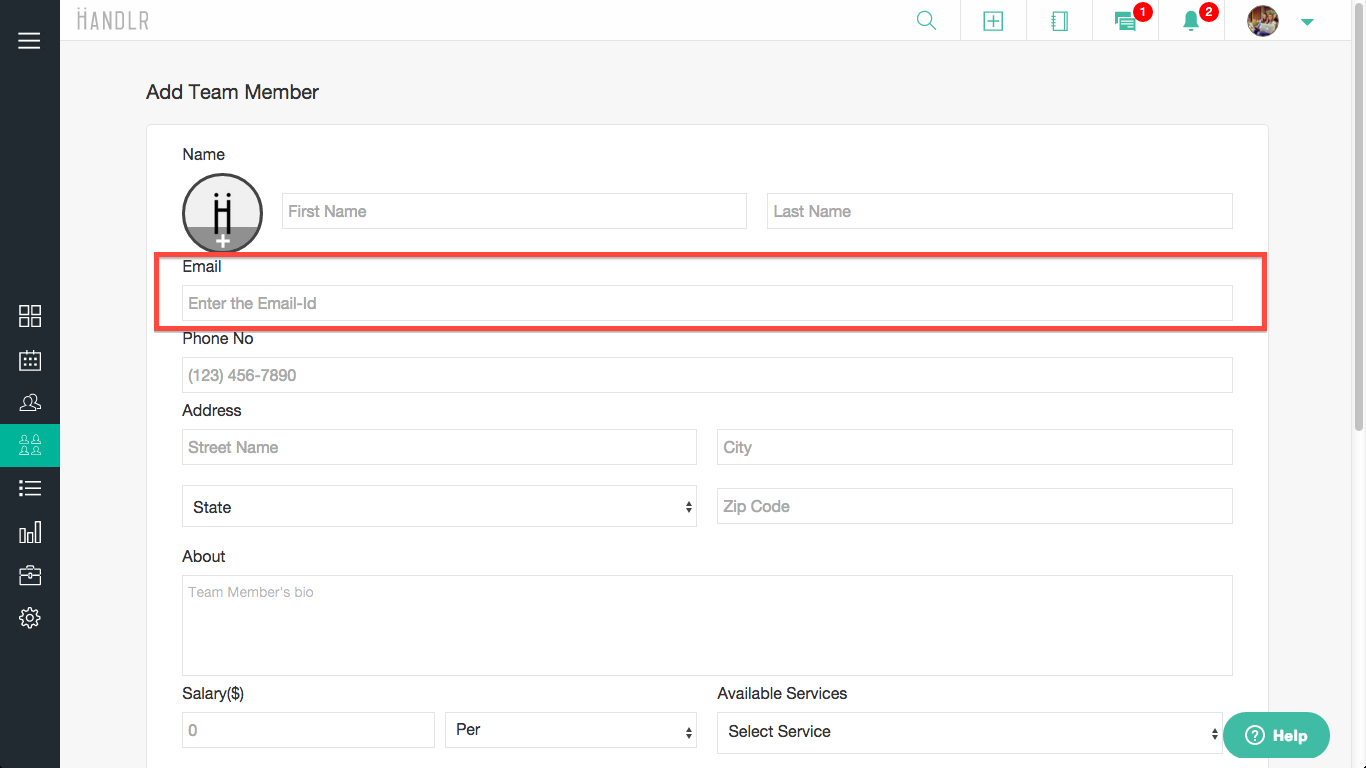Open the salary Per dropdown
The width and height of the screenshot is (1366, 768).
[x=570, y=730]
